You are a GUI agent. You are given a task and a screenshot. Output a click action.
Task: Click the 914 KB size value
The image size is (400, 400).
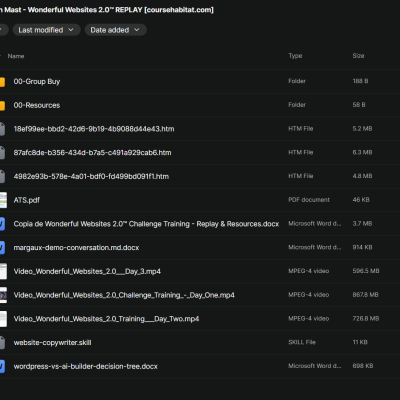(362, 247)
